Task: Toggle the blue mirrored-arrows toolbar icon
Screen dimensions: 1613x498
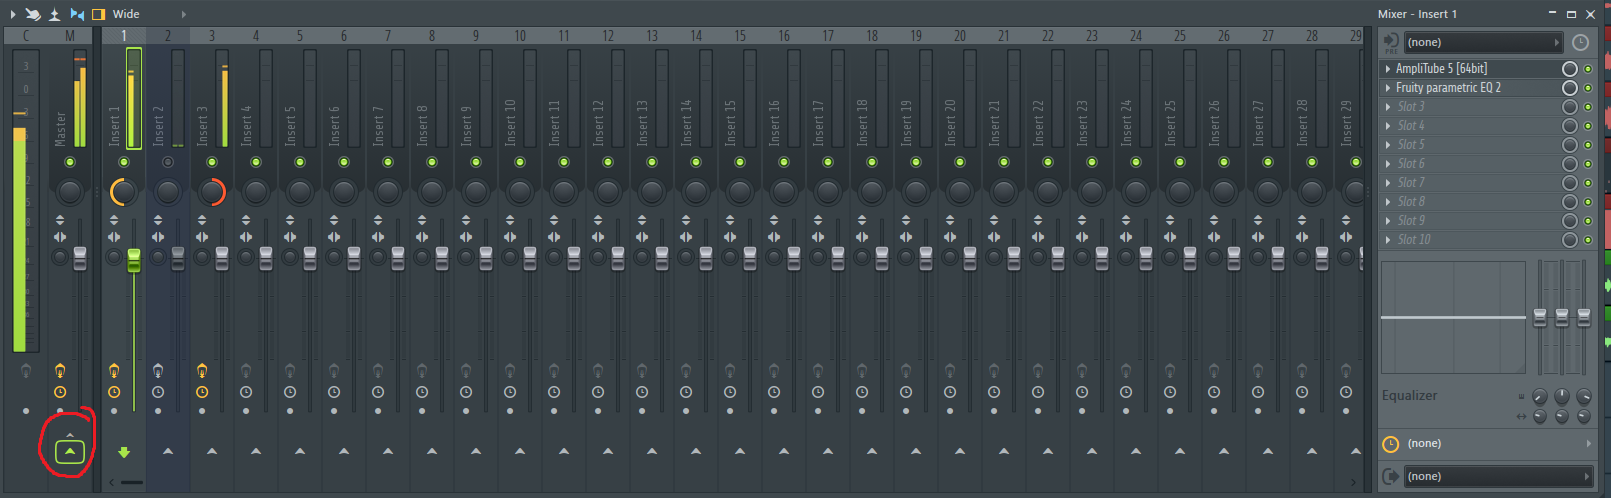Action: coord(77,14)
